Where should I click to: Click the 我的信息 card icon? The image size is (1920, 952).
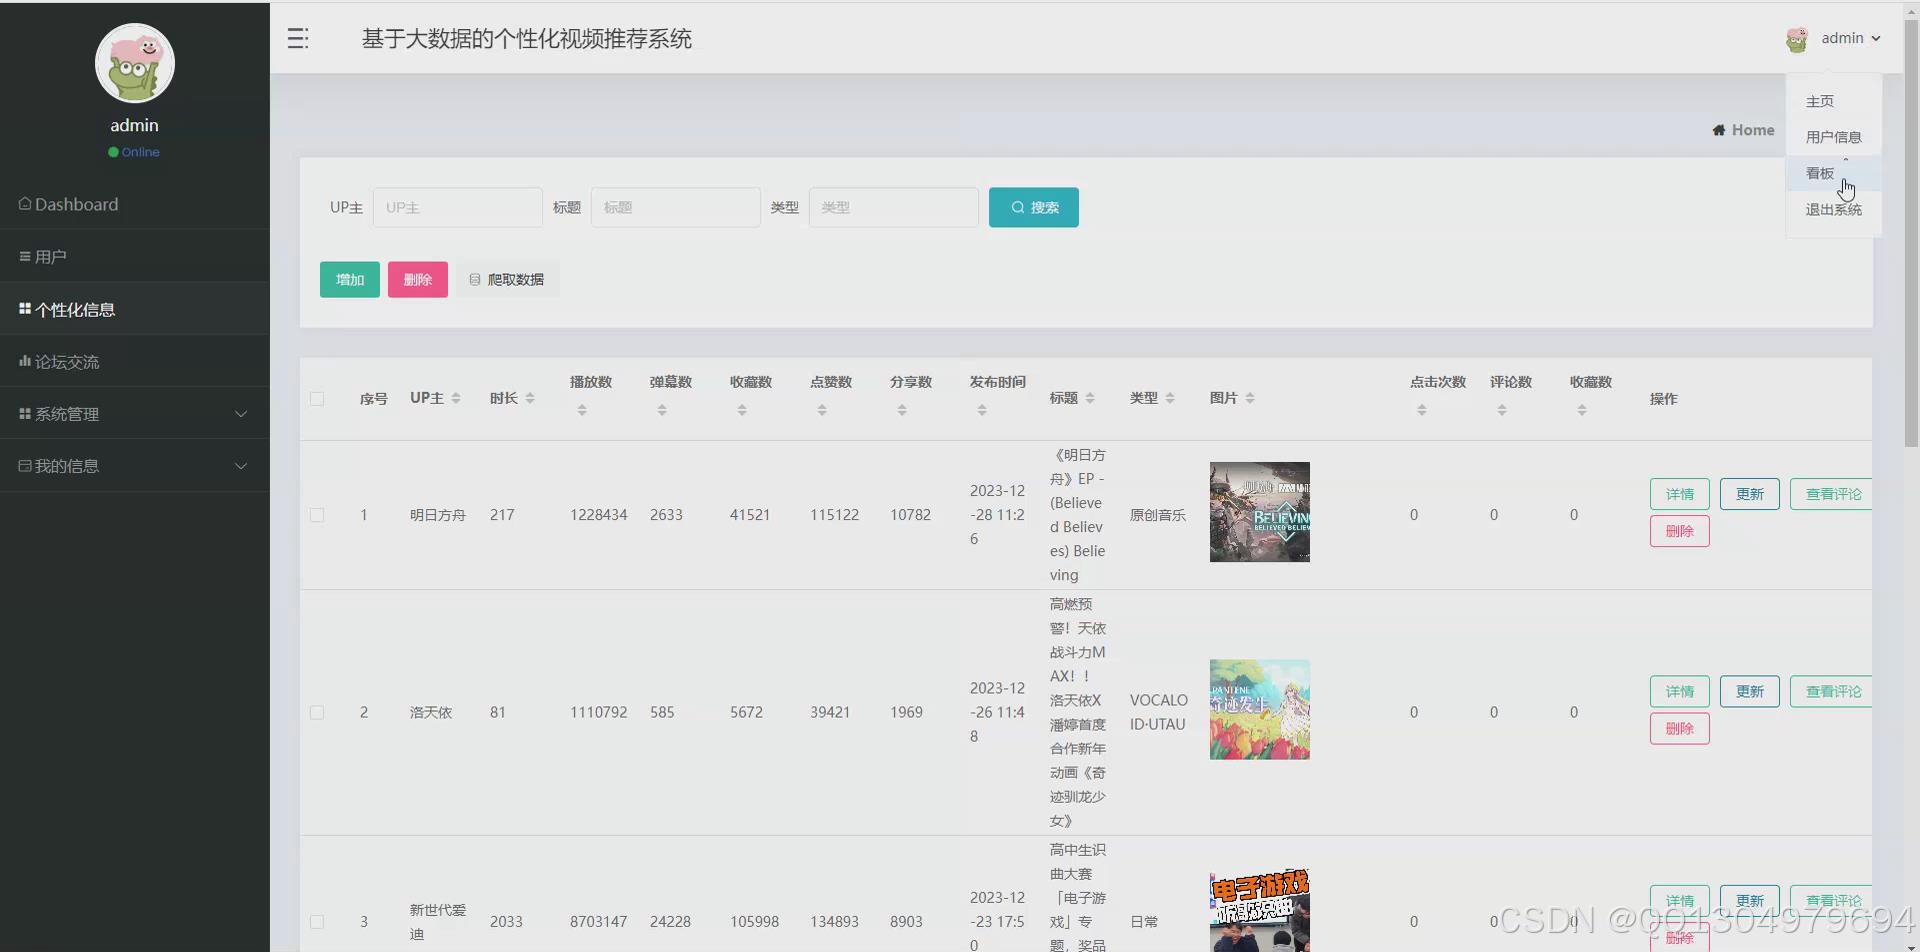[x=25, y=465]
